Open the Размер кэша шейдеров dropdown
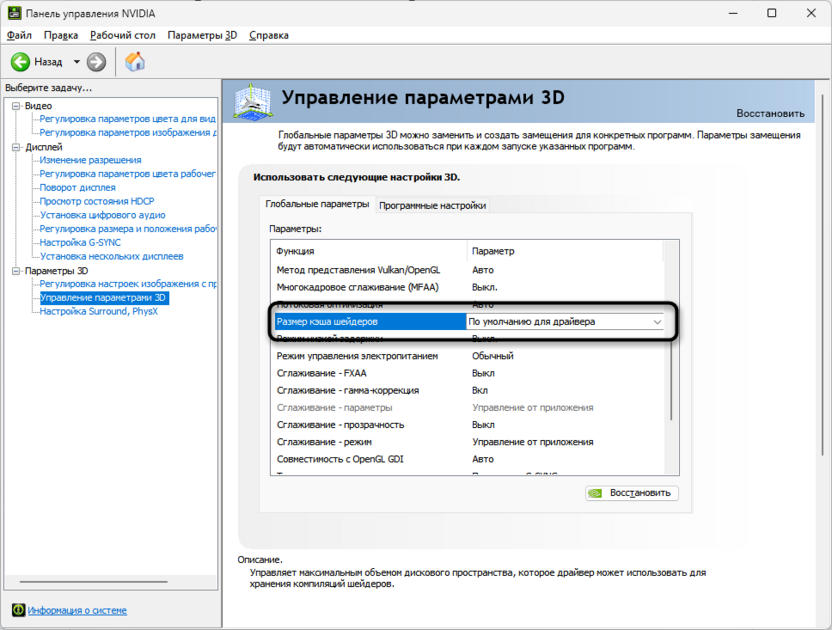 [565, 322]
